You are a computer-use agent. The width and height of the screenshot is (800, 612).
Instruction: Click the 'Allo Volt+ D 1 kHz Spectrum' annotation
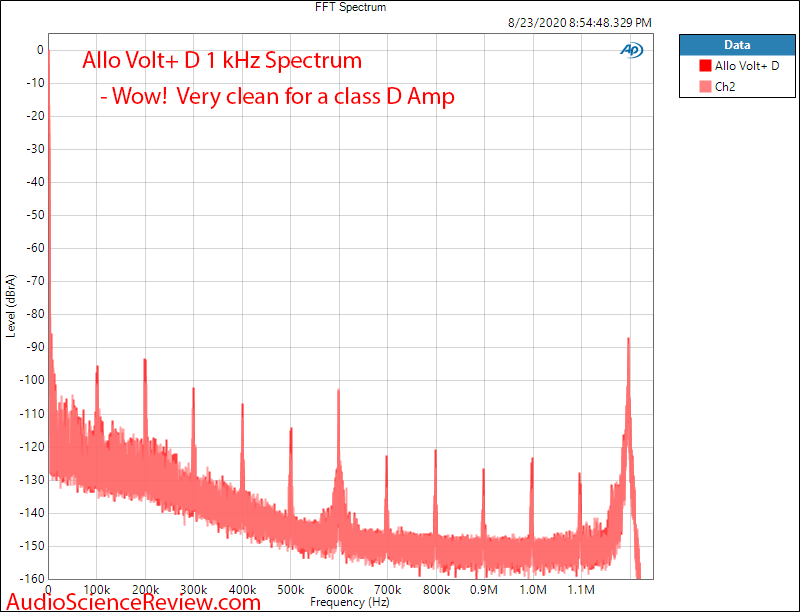click(222, 61)
